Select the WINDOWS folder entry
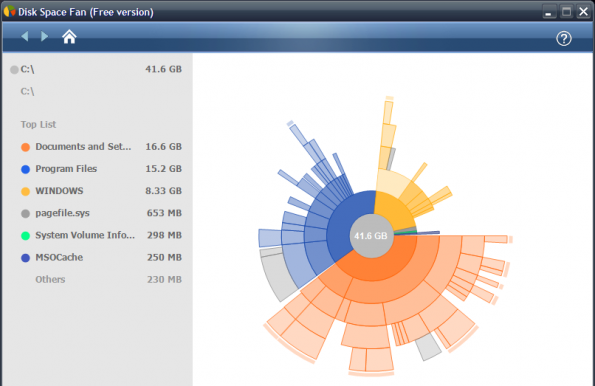 pos(101,191)
